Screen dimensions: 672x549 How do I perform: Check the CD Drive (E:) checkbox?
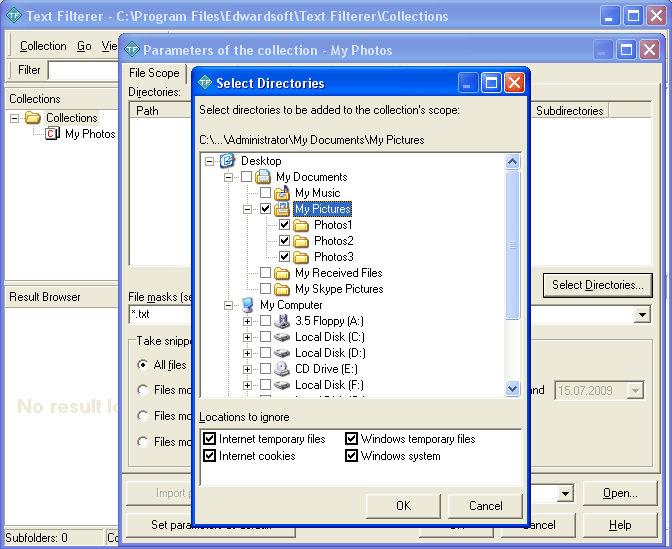point(265,369)
